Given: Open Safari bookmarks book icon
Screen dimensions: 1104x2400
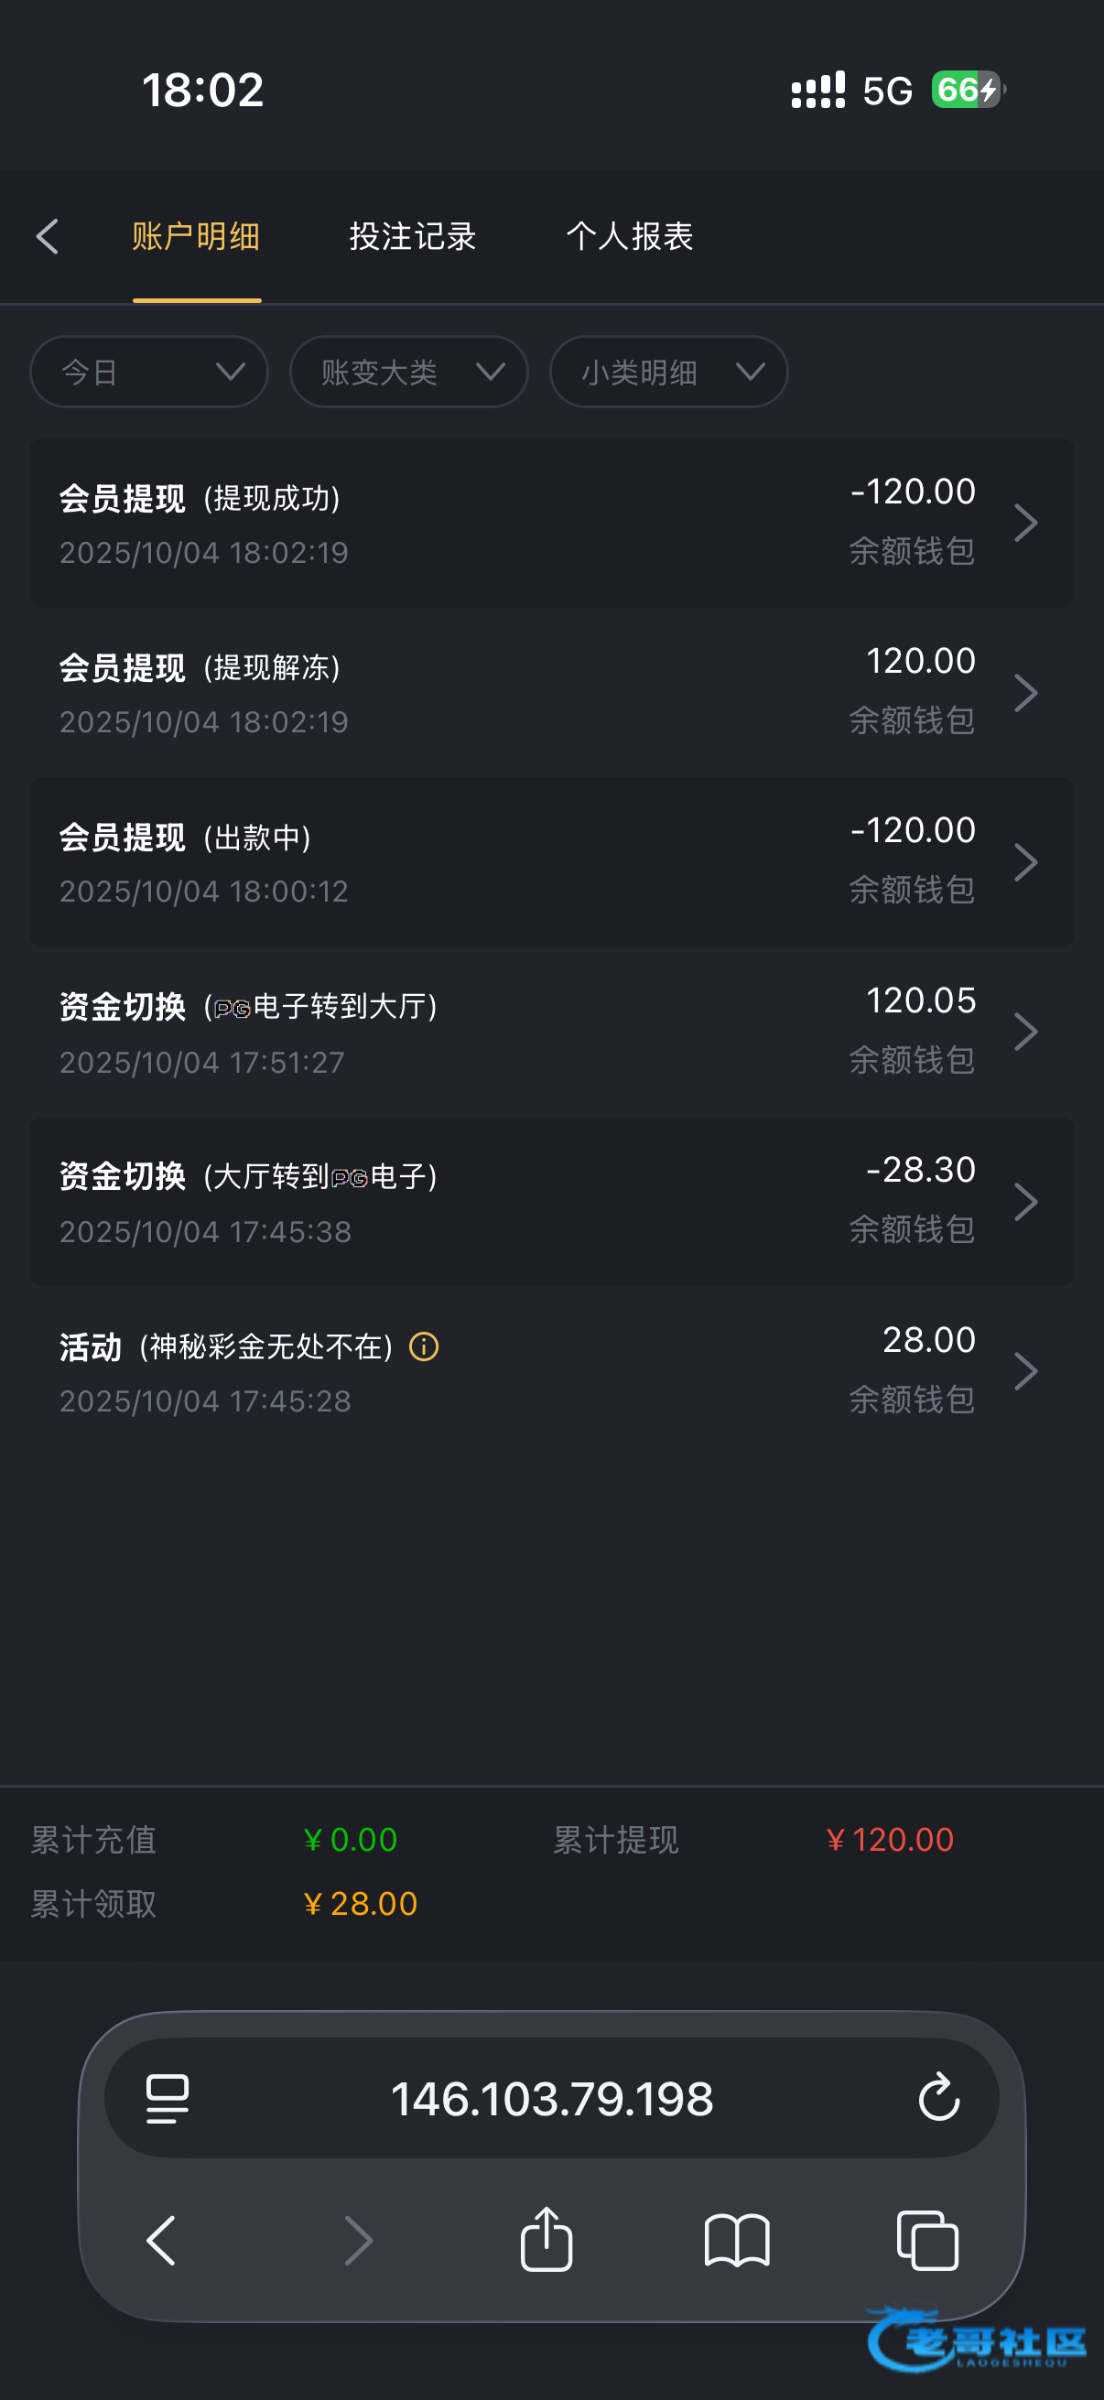Looking at the screenshot, I should (736, 2240).
